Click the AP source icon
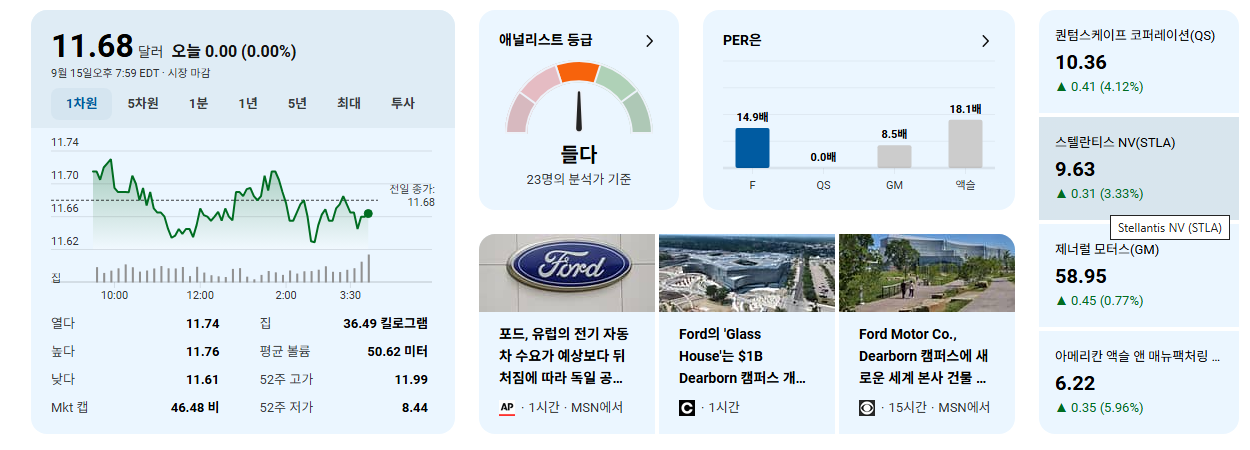The height and width of the screenshot is (450, 1250). click(507, 408)
